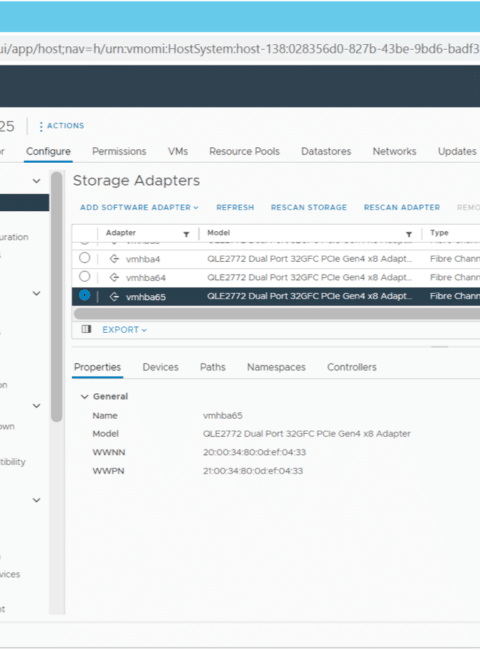Click the vmhba64 adapter icon
The width and height of the screenshot is (480, 650).
tap(114, 278)
